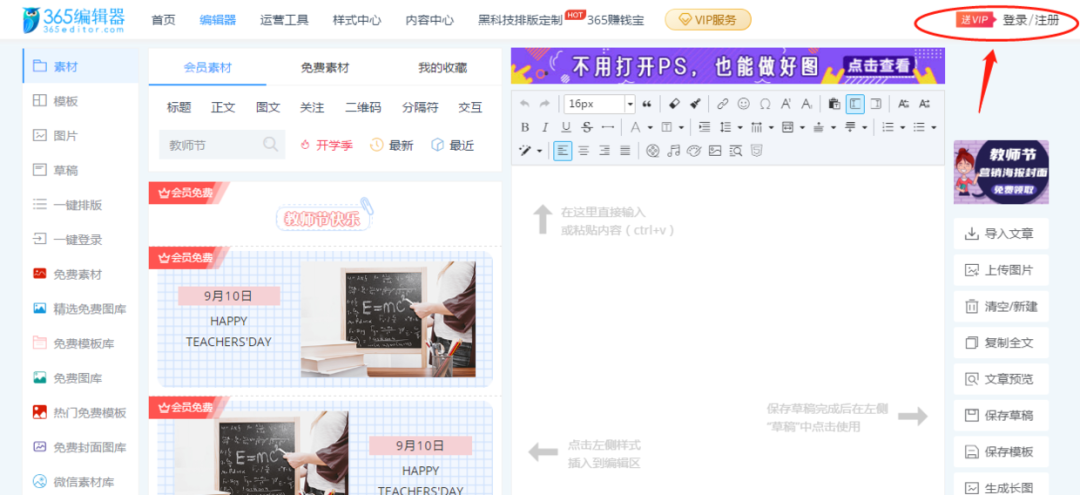Apply subscript with the A-subscript icon
The image size is (1080, 495).
pyautogui.click(x=807, y=104)
